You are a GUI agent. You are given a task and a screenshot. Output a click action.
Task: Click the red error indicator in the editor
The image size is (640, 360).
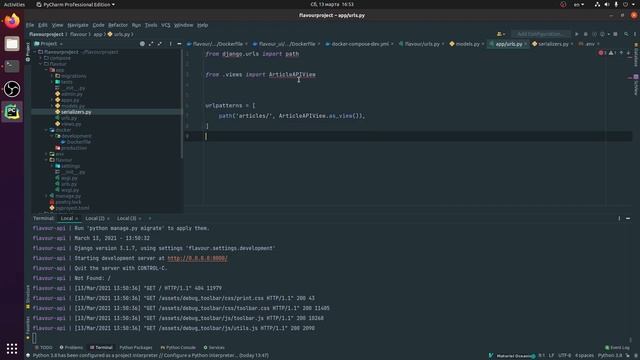602,53
